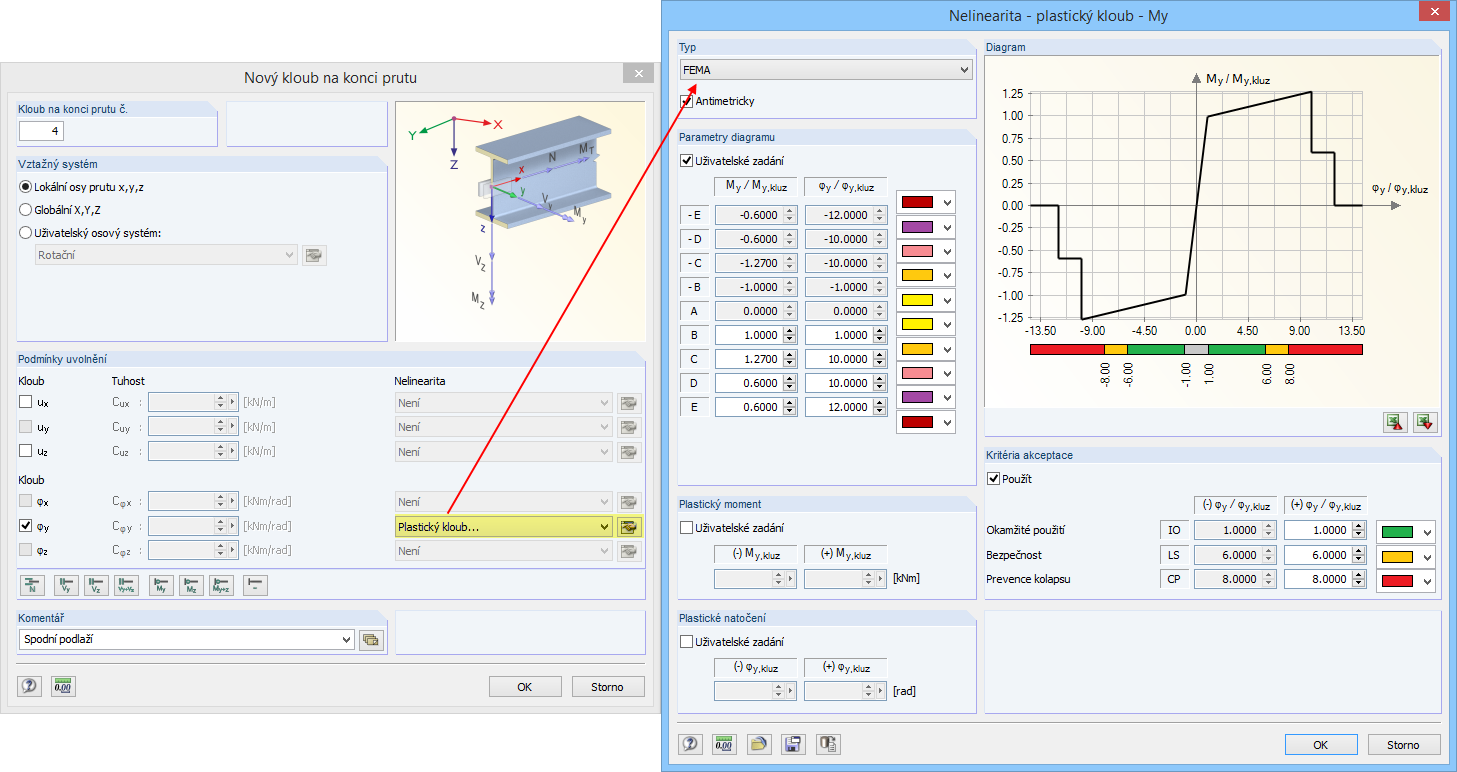Click the φy/φy,kluz value in row E
The image size is (1457, 772).
838,408
